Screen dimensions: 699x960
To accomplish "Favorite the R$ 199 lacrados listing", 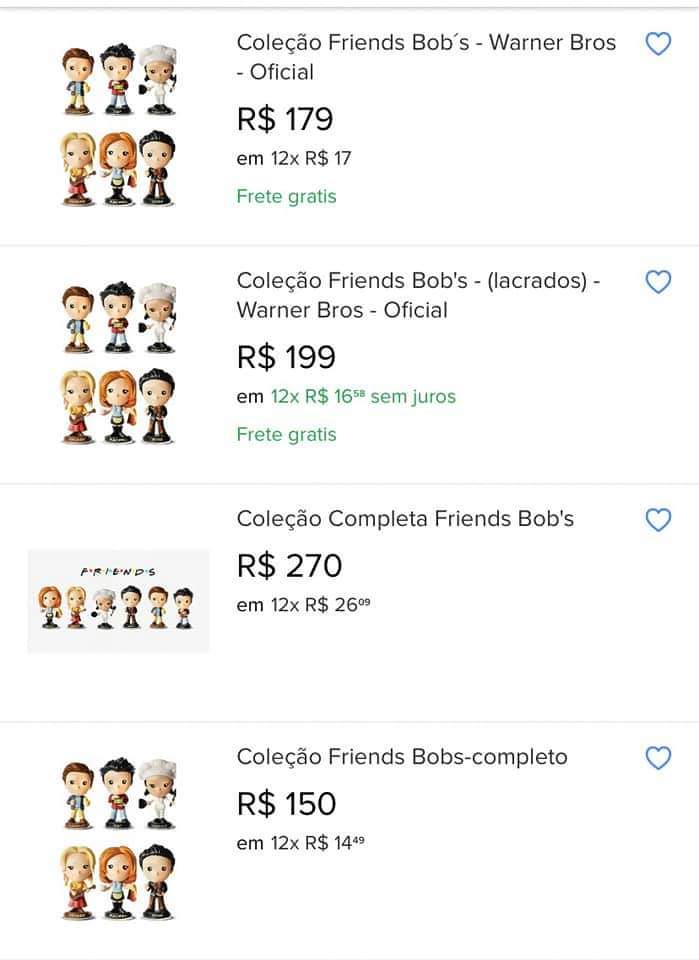I will click(x=658, y=282).
